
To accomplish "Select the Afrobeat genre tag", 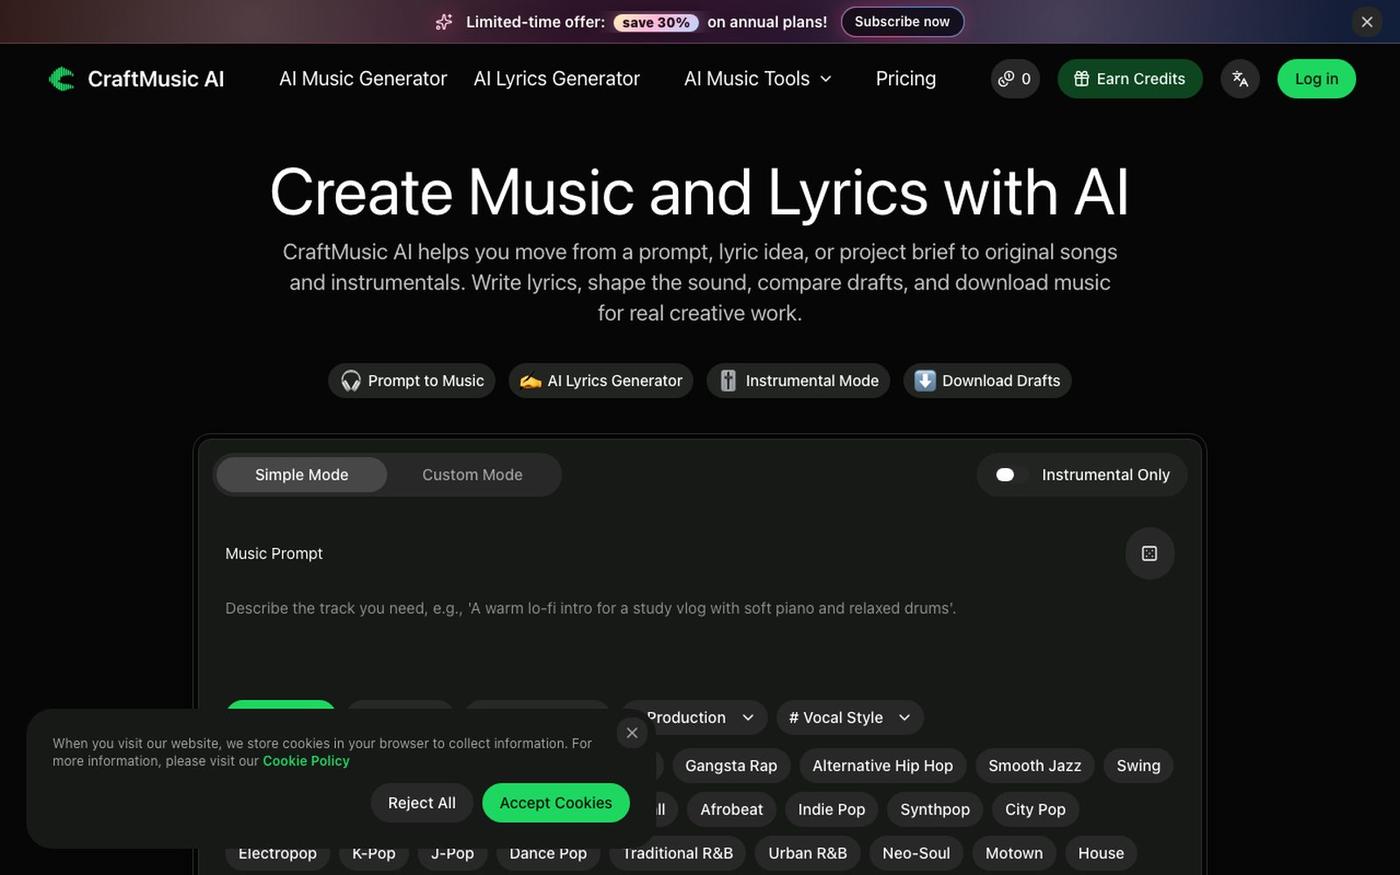I will pyautogui.click(x=732, y=810).
